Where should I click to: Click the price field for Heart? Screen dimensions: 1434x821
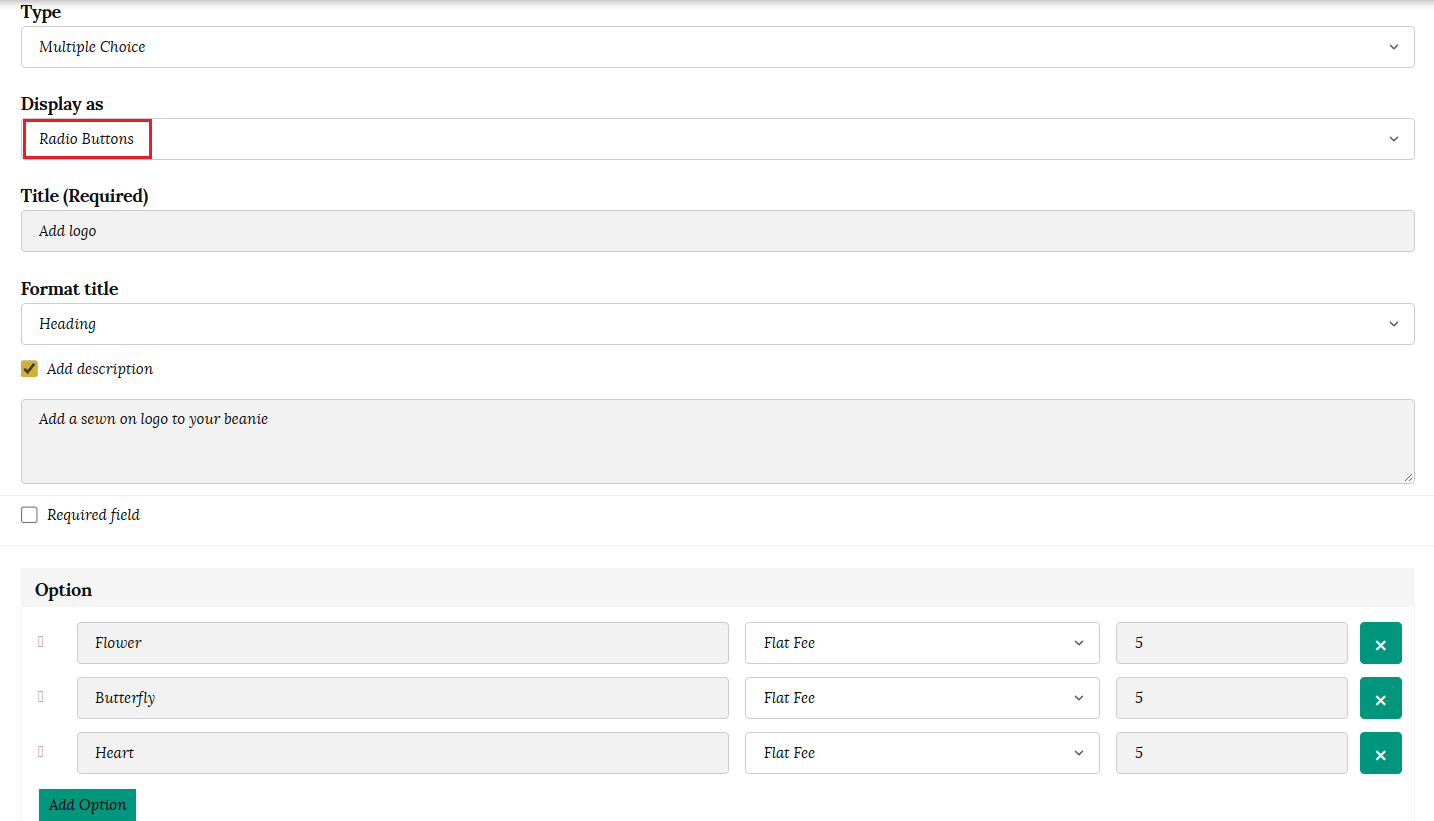(x=1232, y=753)
